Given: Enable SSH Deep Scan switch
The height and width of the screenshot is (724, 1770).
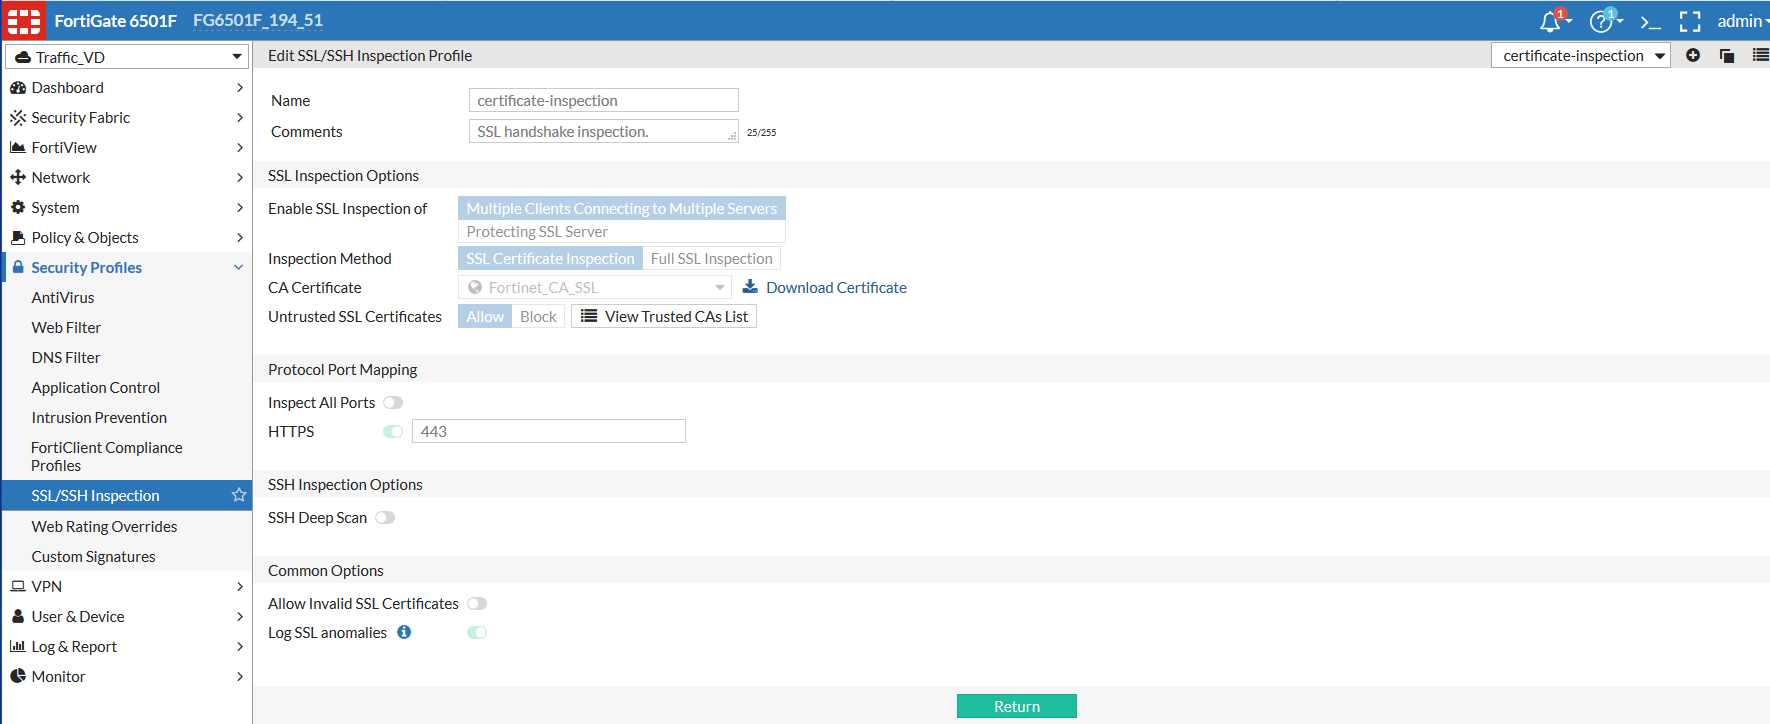Looking at the screenshot, I should tap(385, 518).
